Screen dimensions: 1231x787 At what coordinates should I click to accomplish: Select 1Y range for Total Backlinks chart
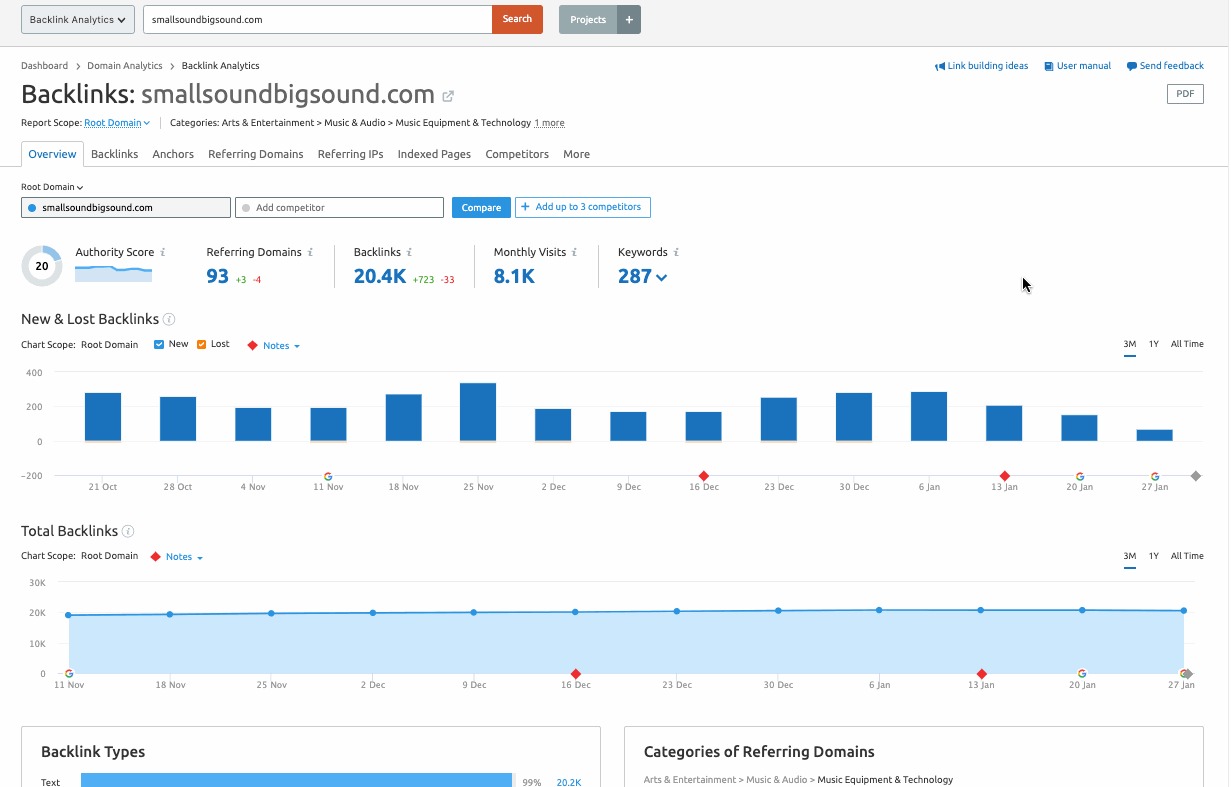point(1154,557)
